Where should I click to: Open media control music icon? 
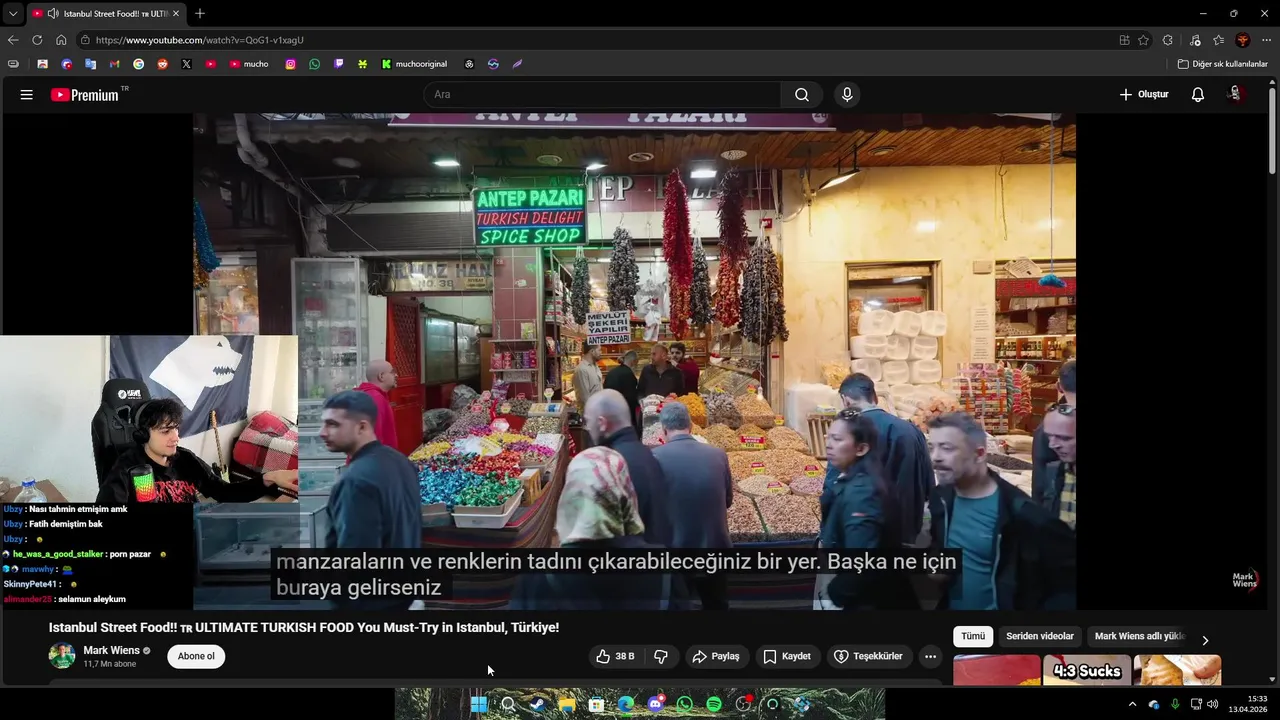[1195, 40]
